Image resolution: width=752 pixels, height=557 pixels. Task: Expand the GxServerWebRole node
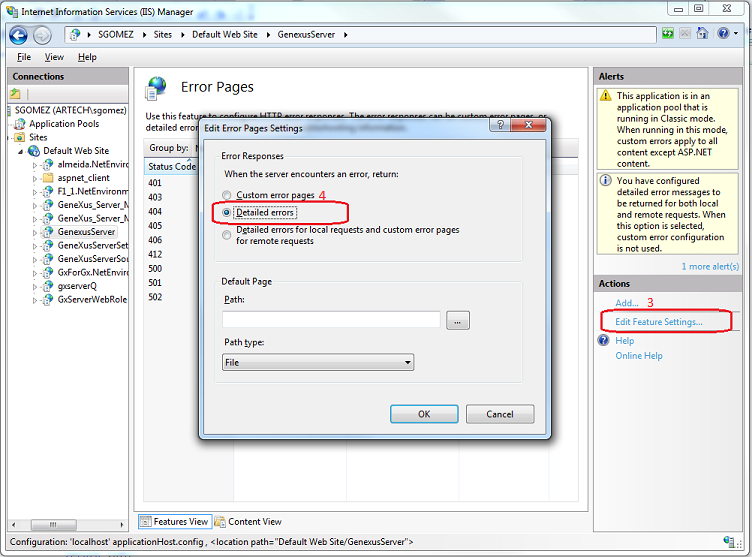[35, 300]
